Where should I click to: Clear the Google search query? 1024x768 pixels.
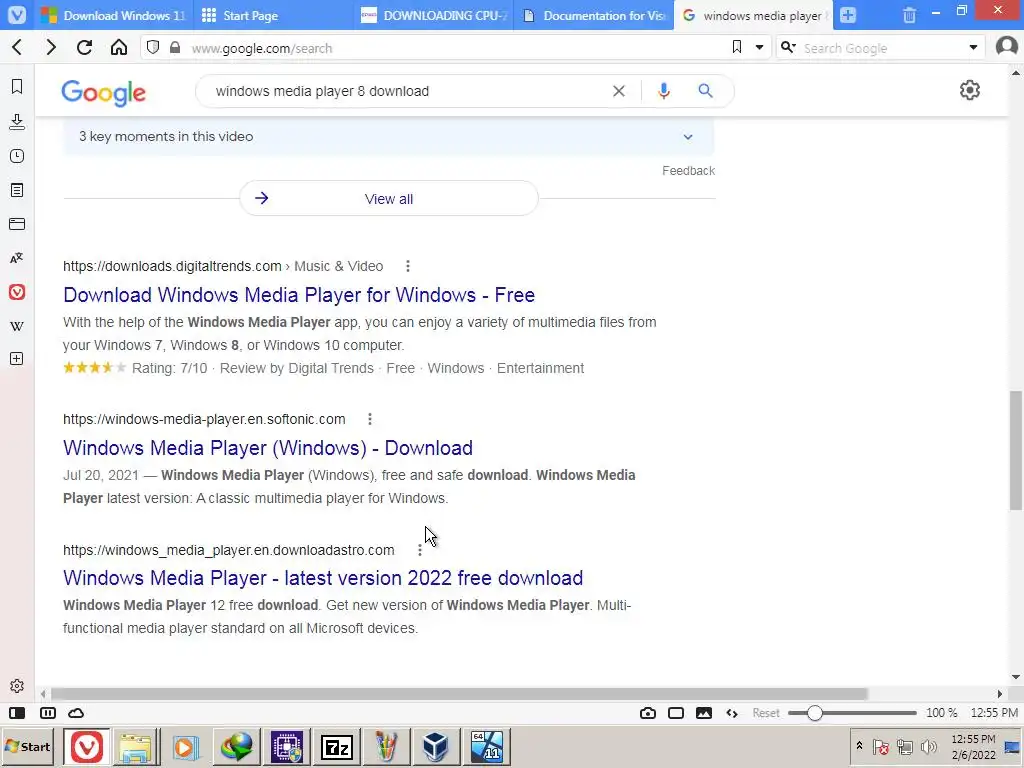tap(618, 91)
